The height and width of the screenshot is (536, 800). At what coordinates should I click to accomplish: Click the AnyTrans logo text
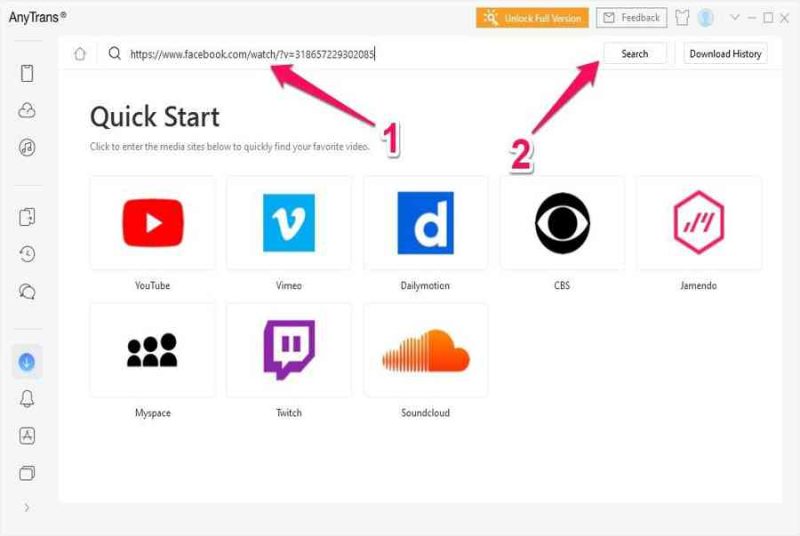tap(37, 17)
